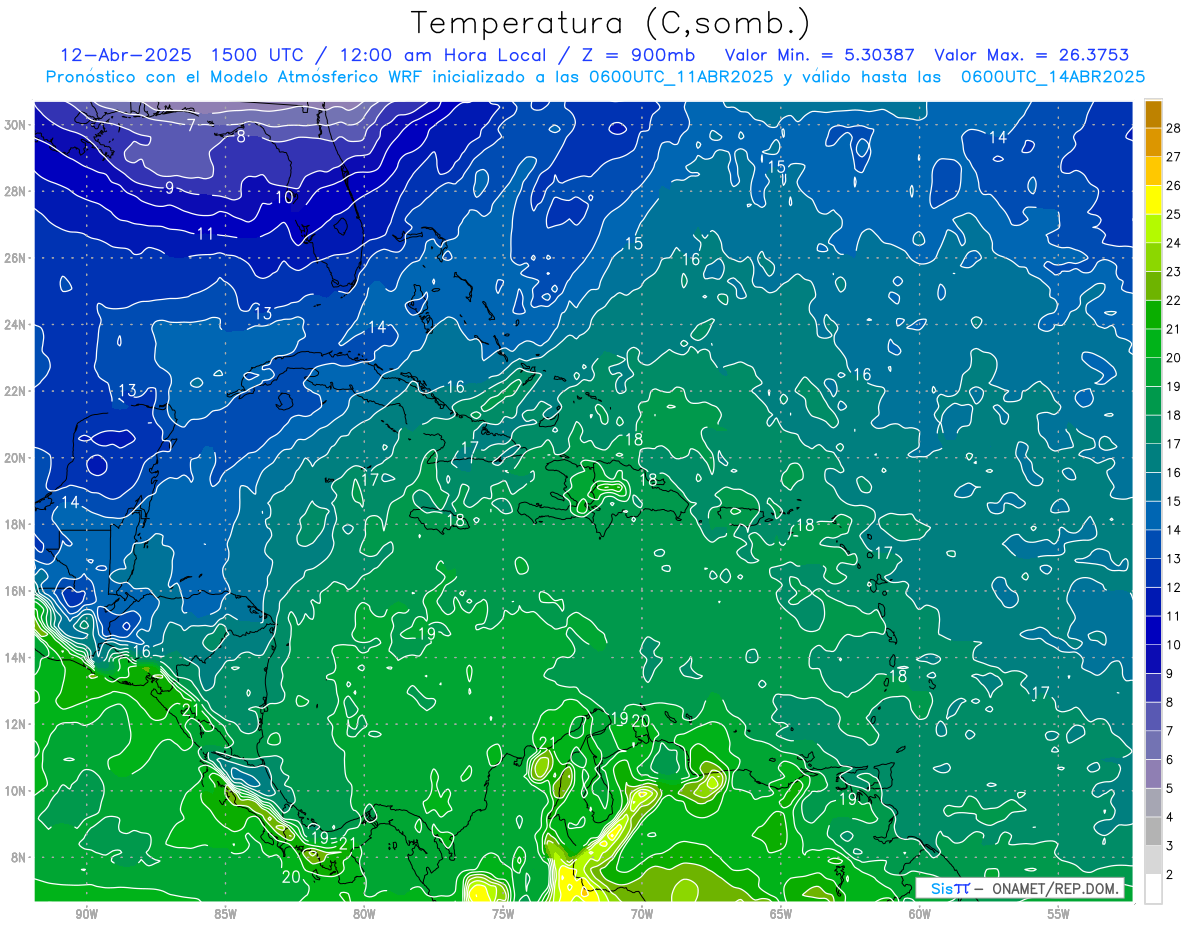Image resolution: width=1200 pixels, height=927 pixels.
Task: Click the 20N latitude axis label
Action: tap(17, 458)
